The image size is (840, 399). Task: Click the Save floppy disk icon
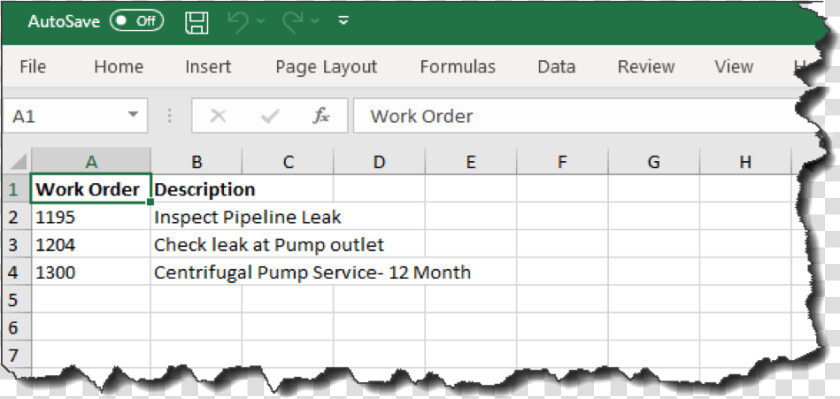[x=197, y=22]
